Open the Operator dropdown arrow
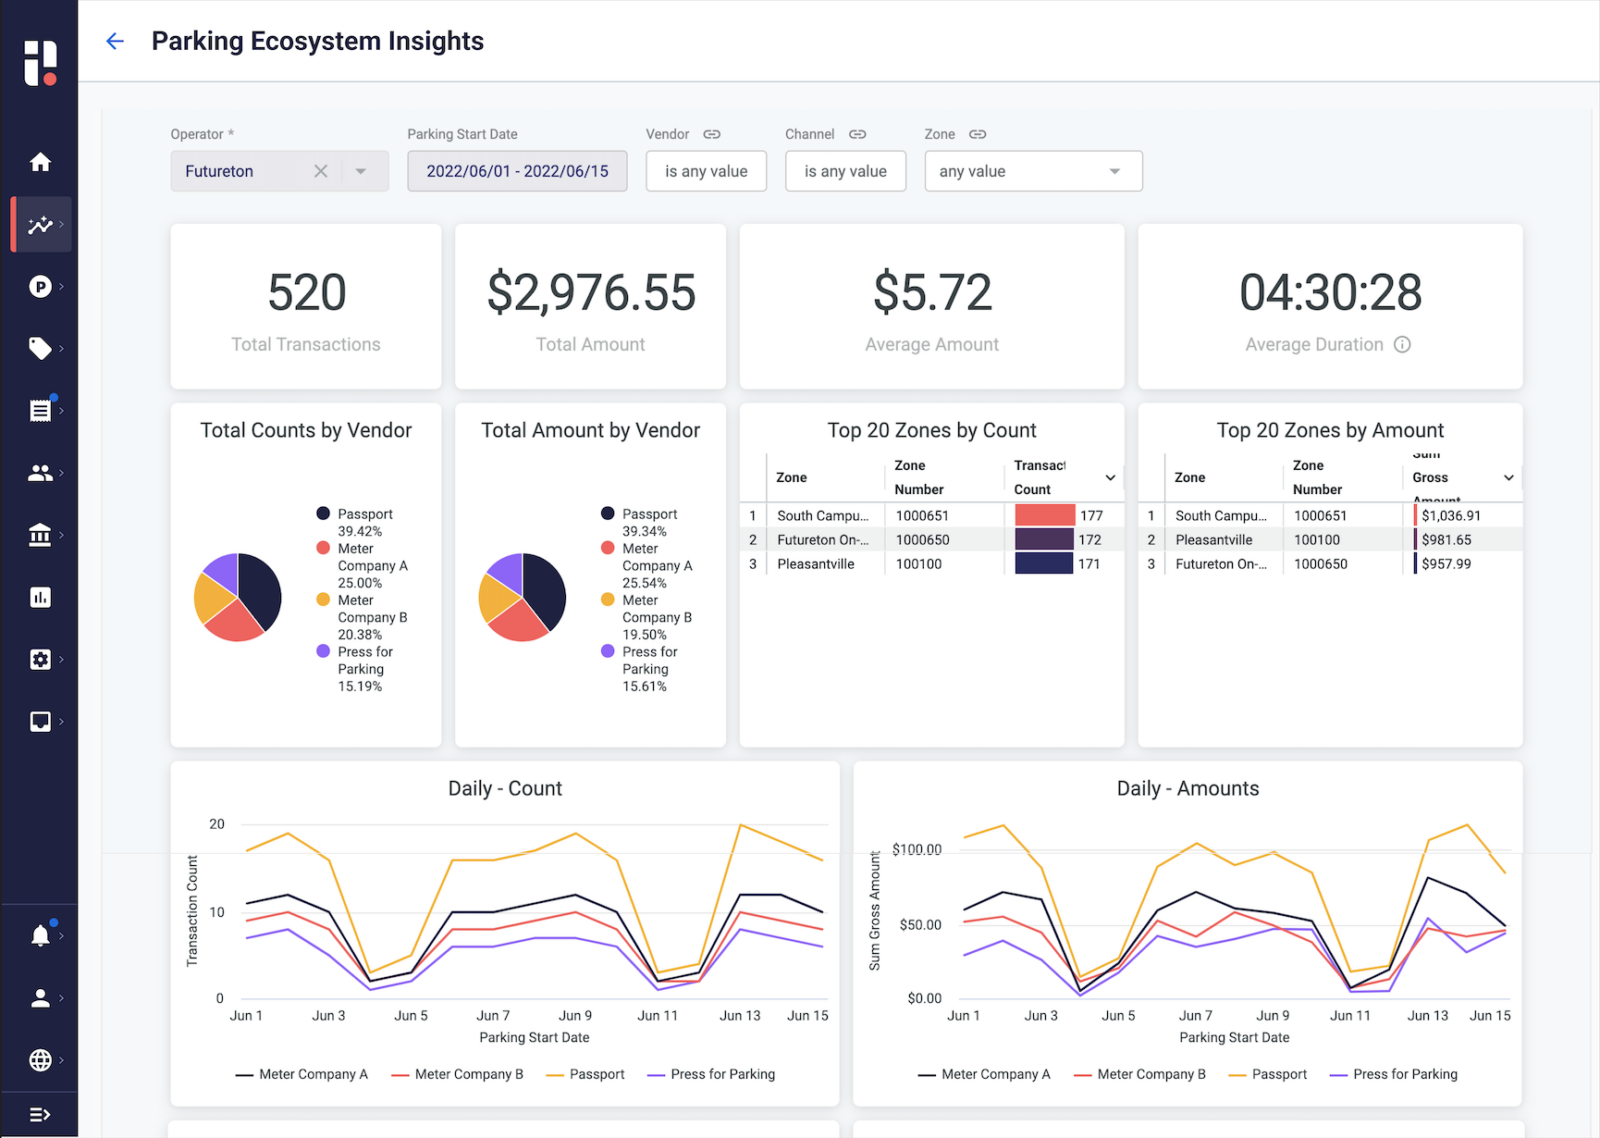 [x=361, y=171]
